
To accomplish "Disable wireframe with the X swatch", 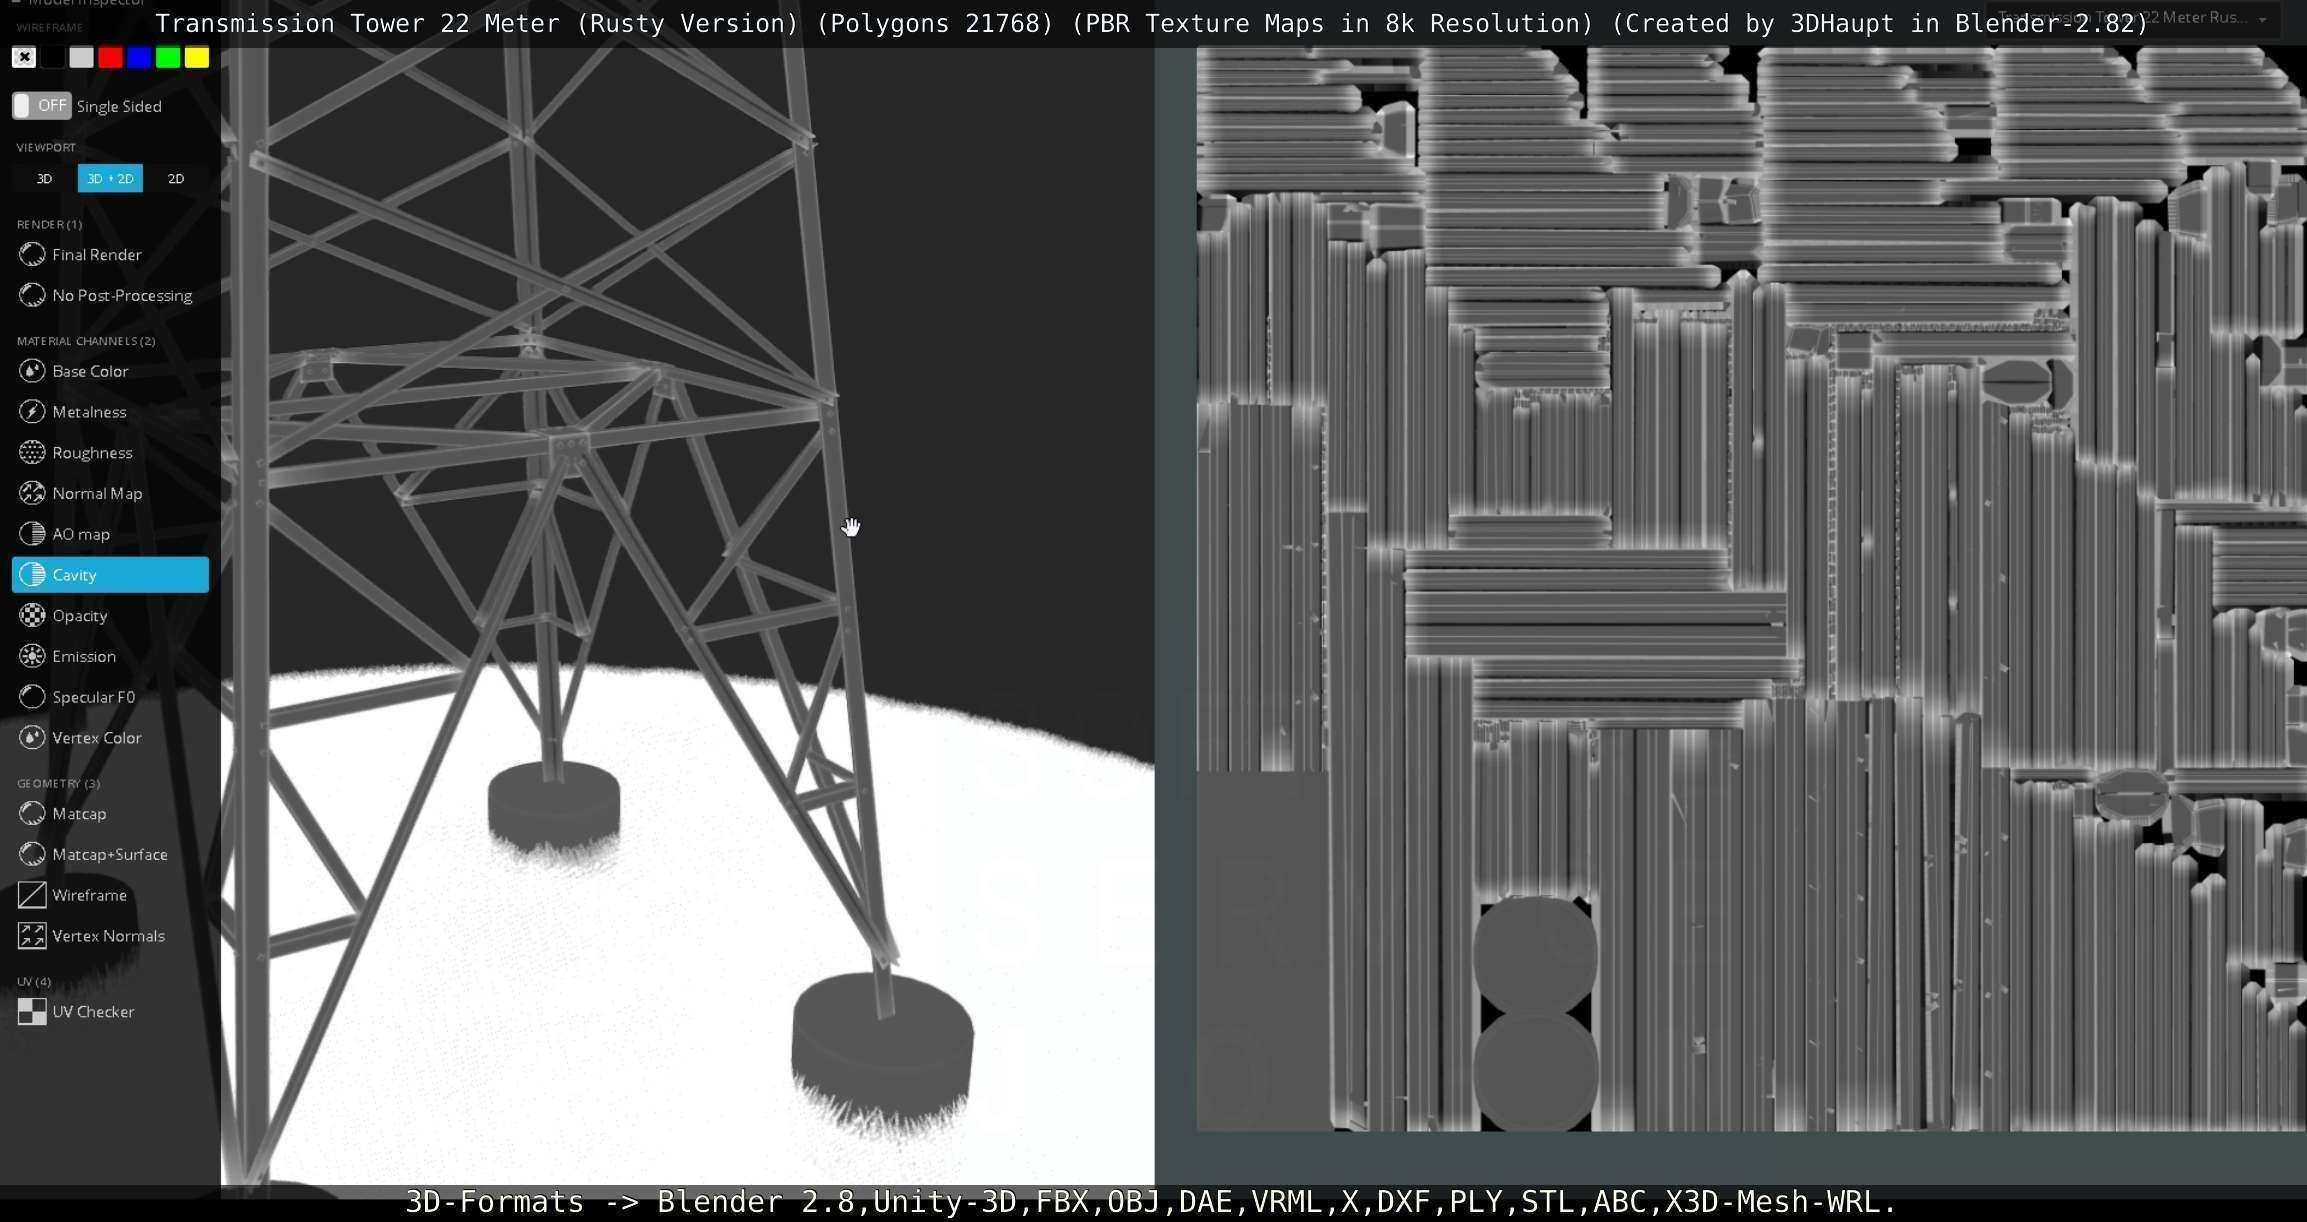I will tap(24, 58).
